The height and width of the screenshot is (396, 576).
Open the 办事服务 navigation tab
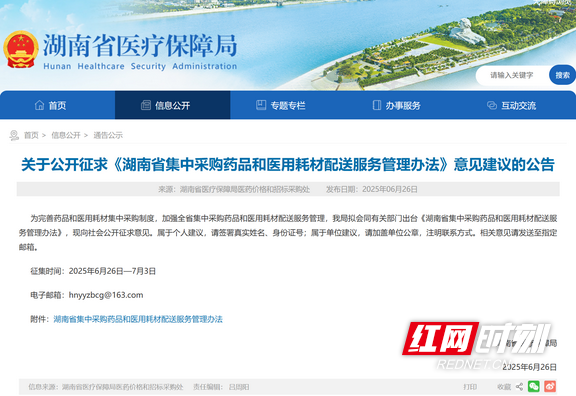[403, 105]
